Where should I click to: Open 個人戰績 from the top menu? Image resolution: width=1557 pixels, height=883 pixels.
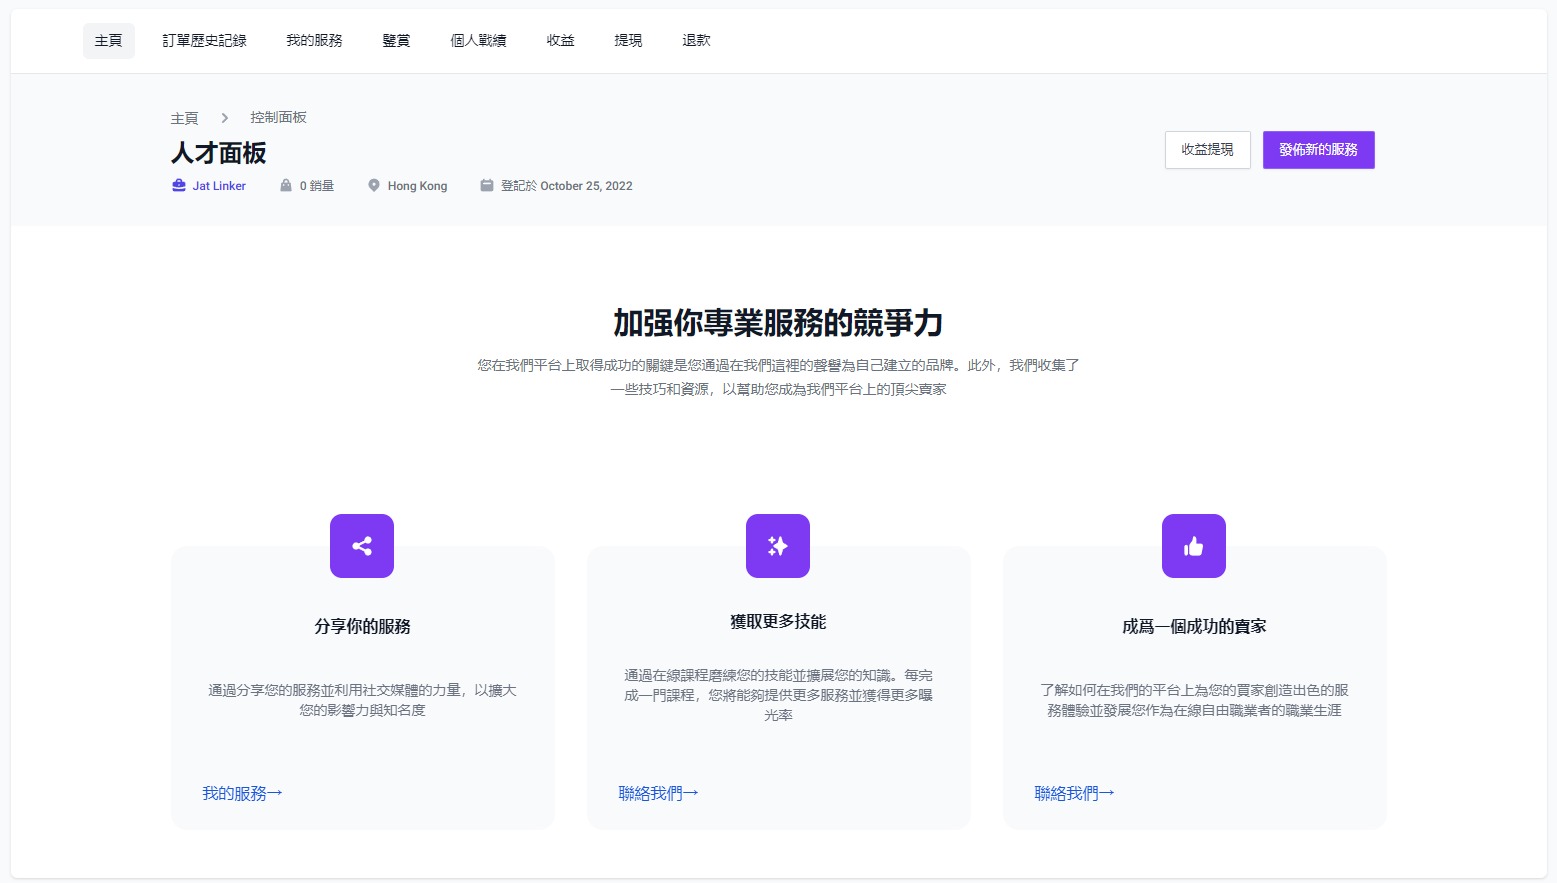click(x=478, y=41)
